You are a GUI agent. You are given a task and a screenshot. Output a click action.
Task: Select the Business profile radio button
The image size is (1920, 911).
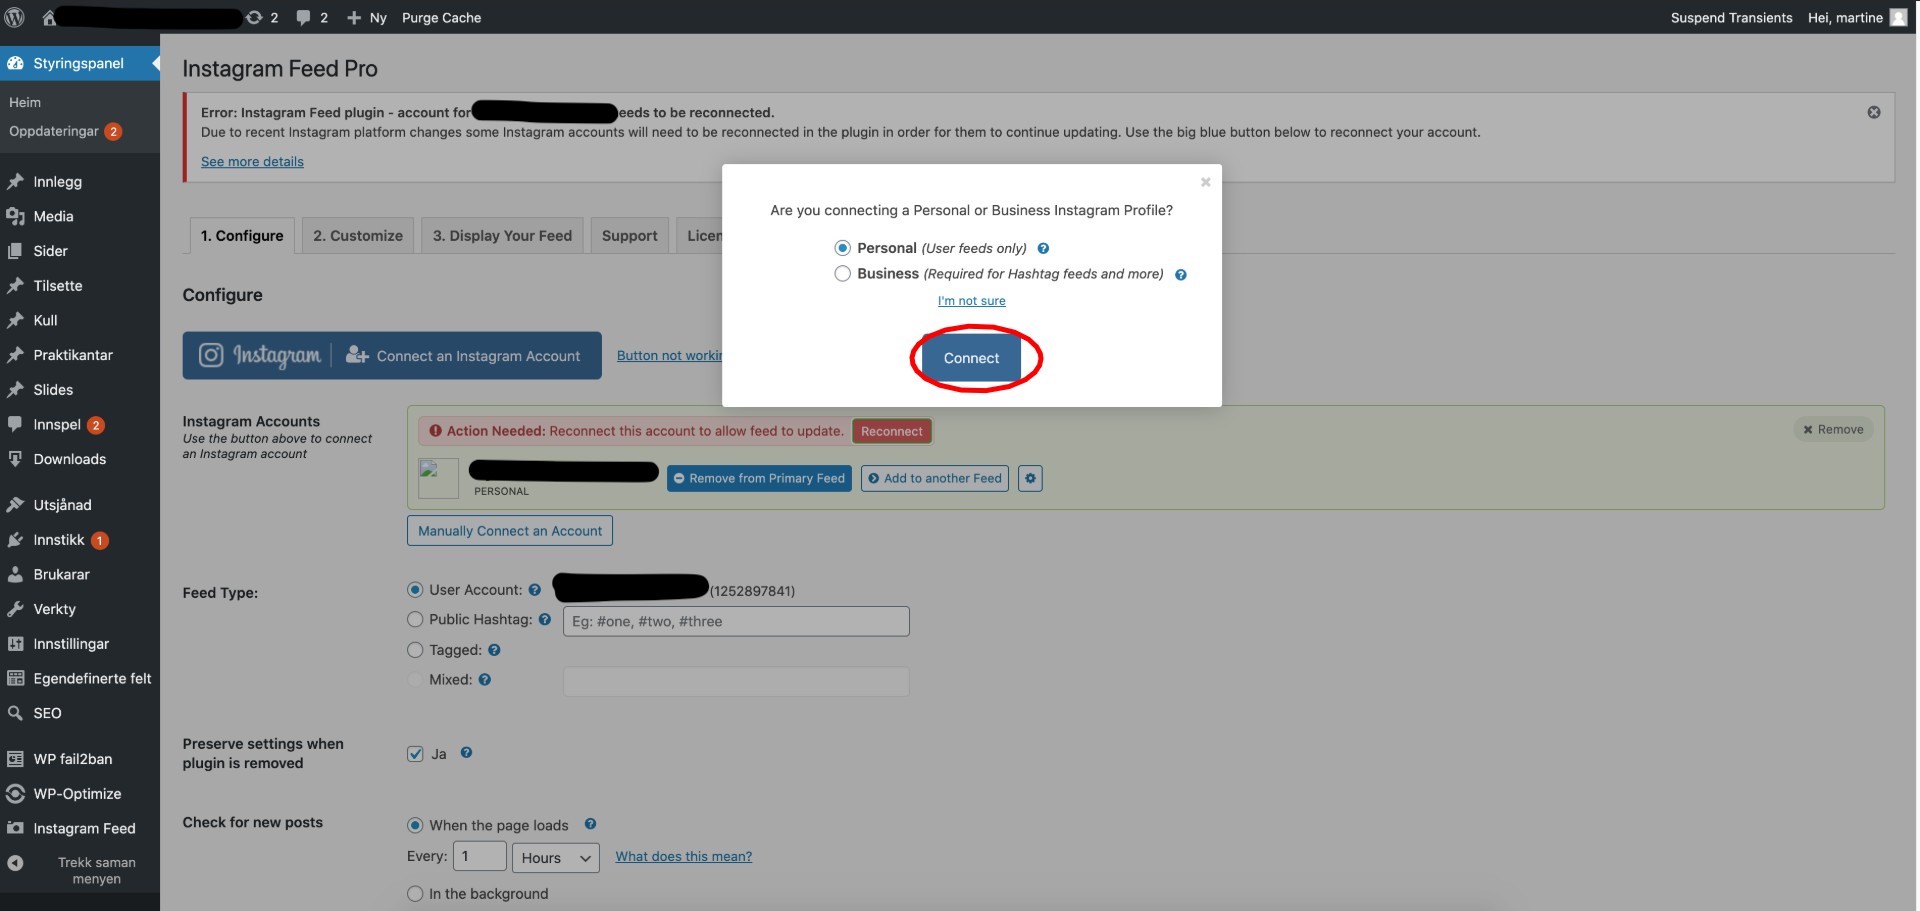coord(843,274)
